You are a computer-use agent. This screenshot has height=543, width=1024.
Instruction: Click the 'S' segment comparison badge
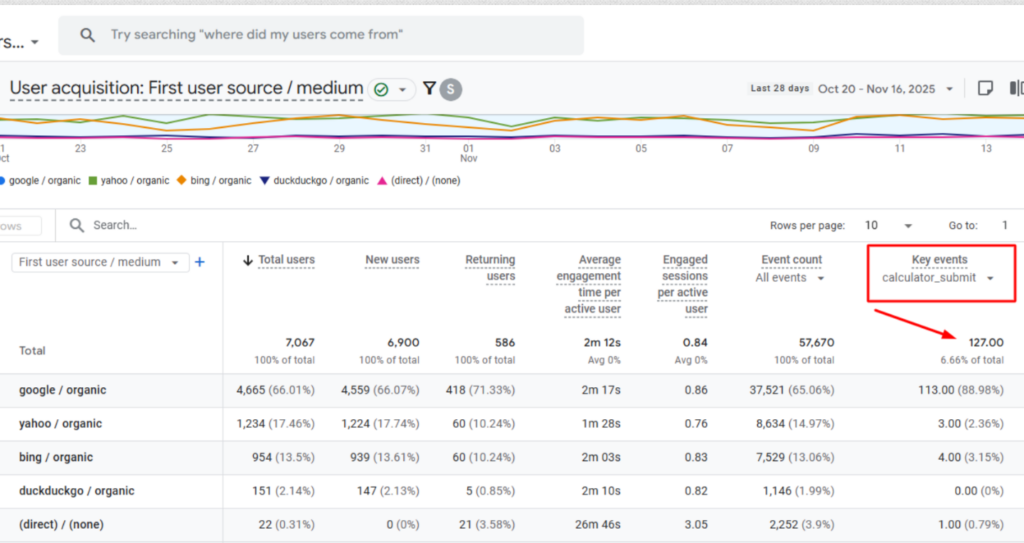click(x=451, y=89)
